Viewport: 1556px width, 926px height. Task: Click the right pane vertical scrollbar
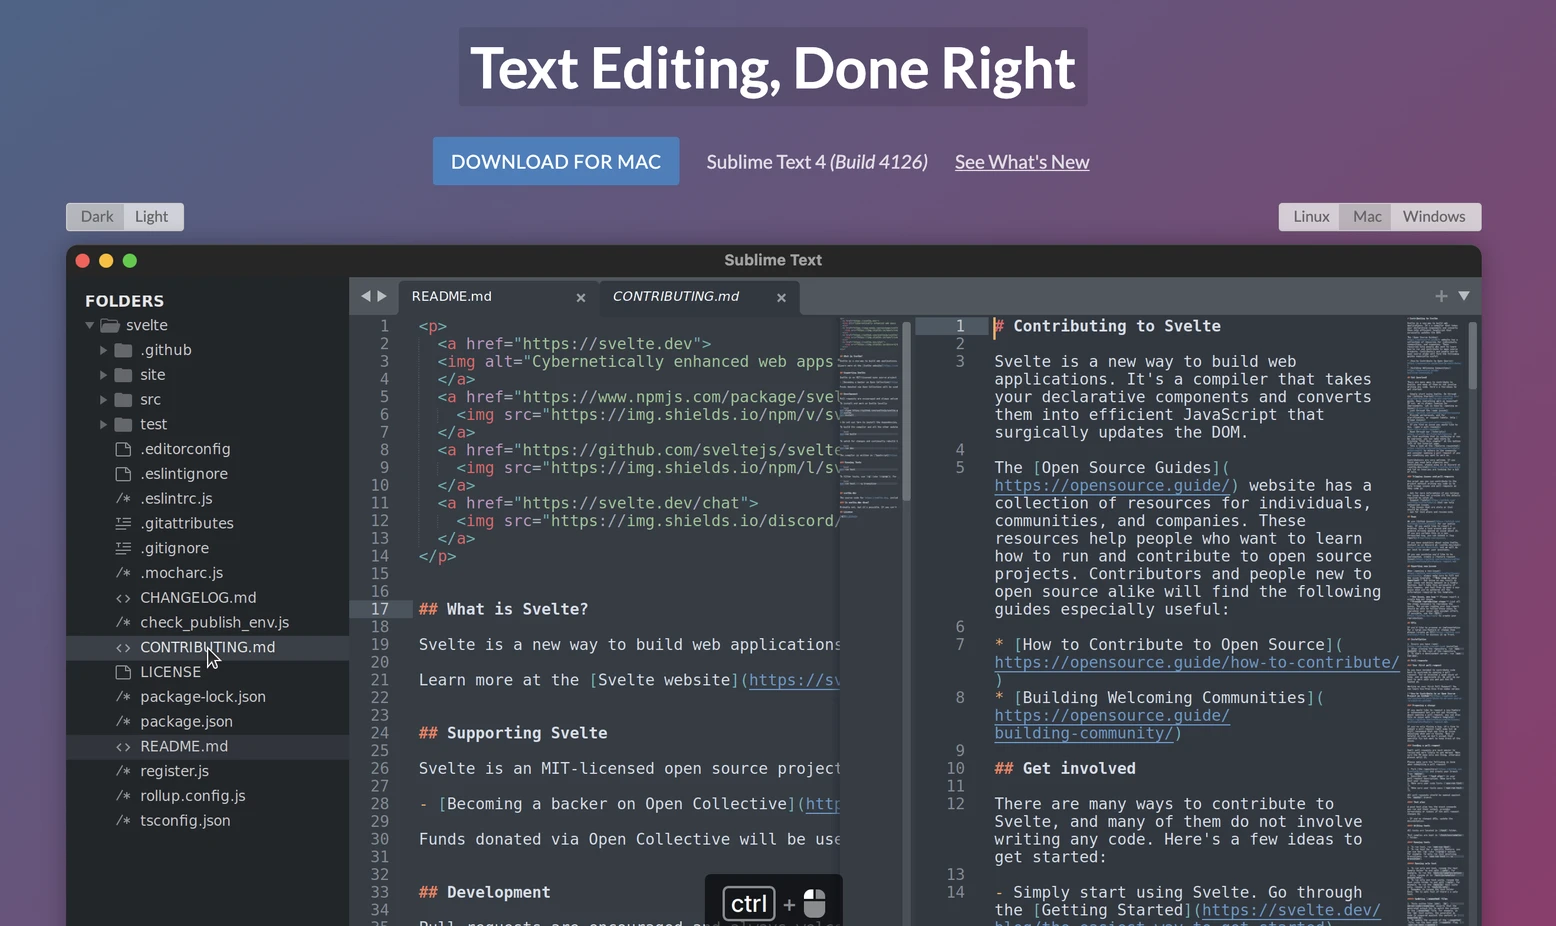pyautogui.click(x=1473, y=355)
